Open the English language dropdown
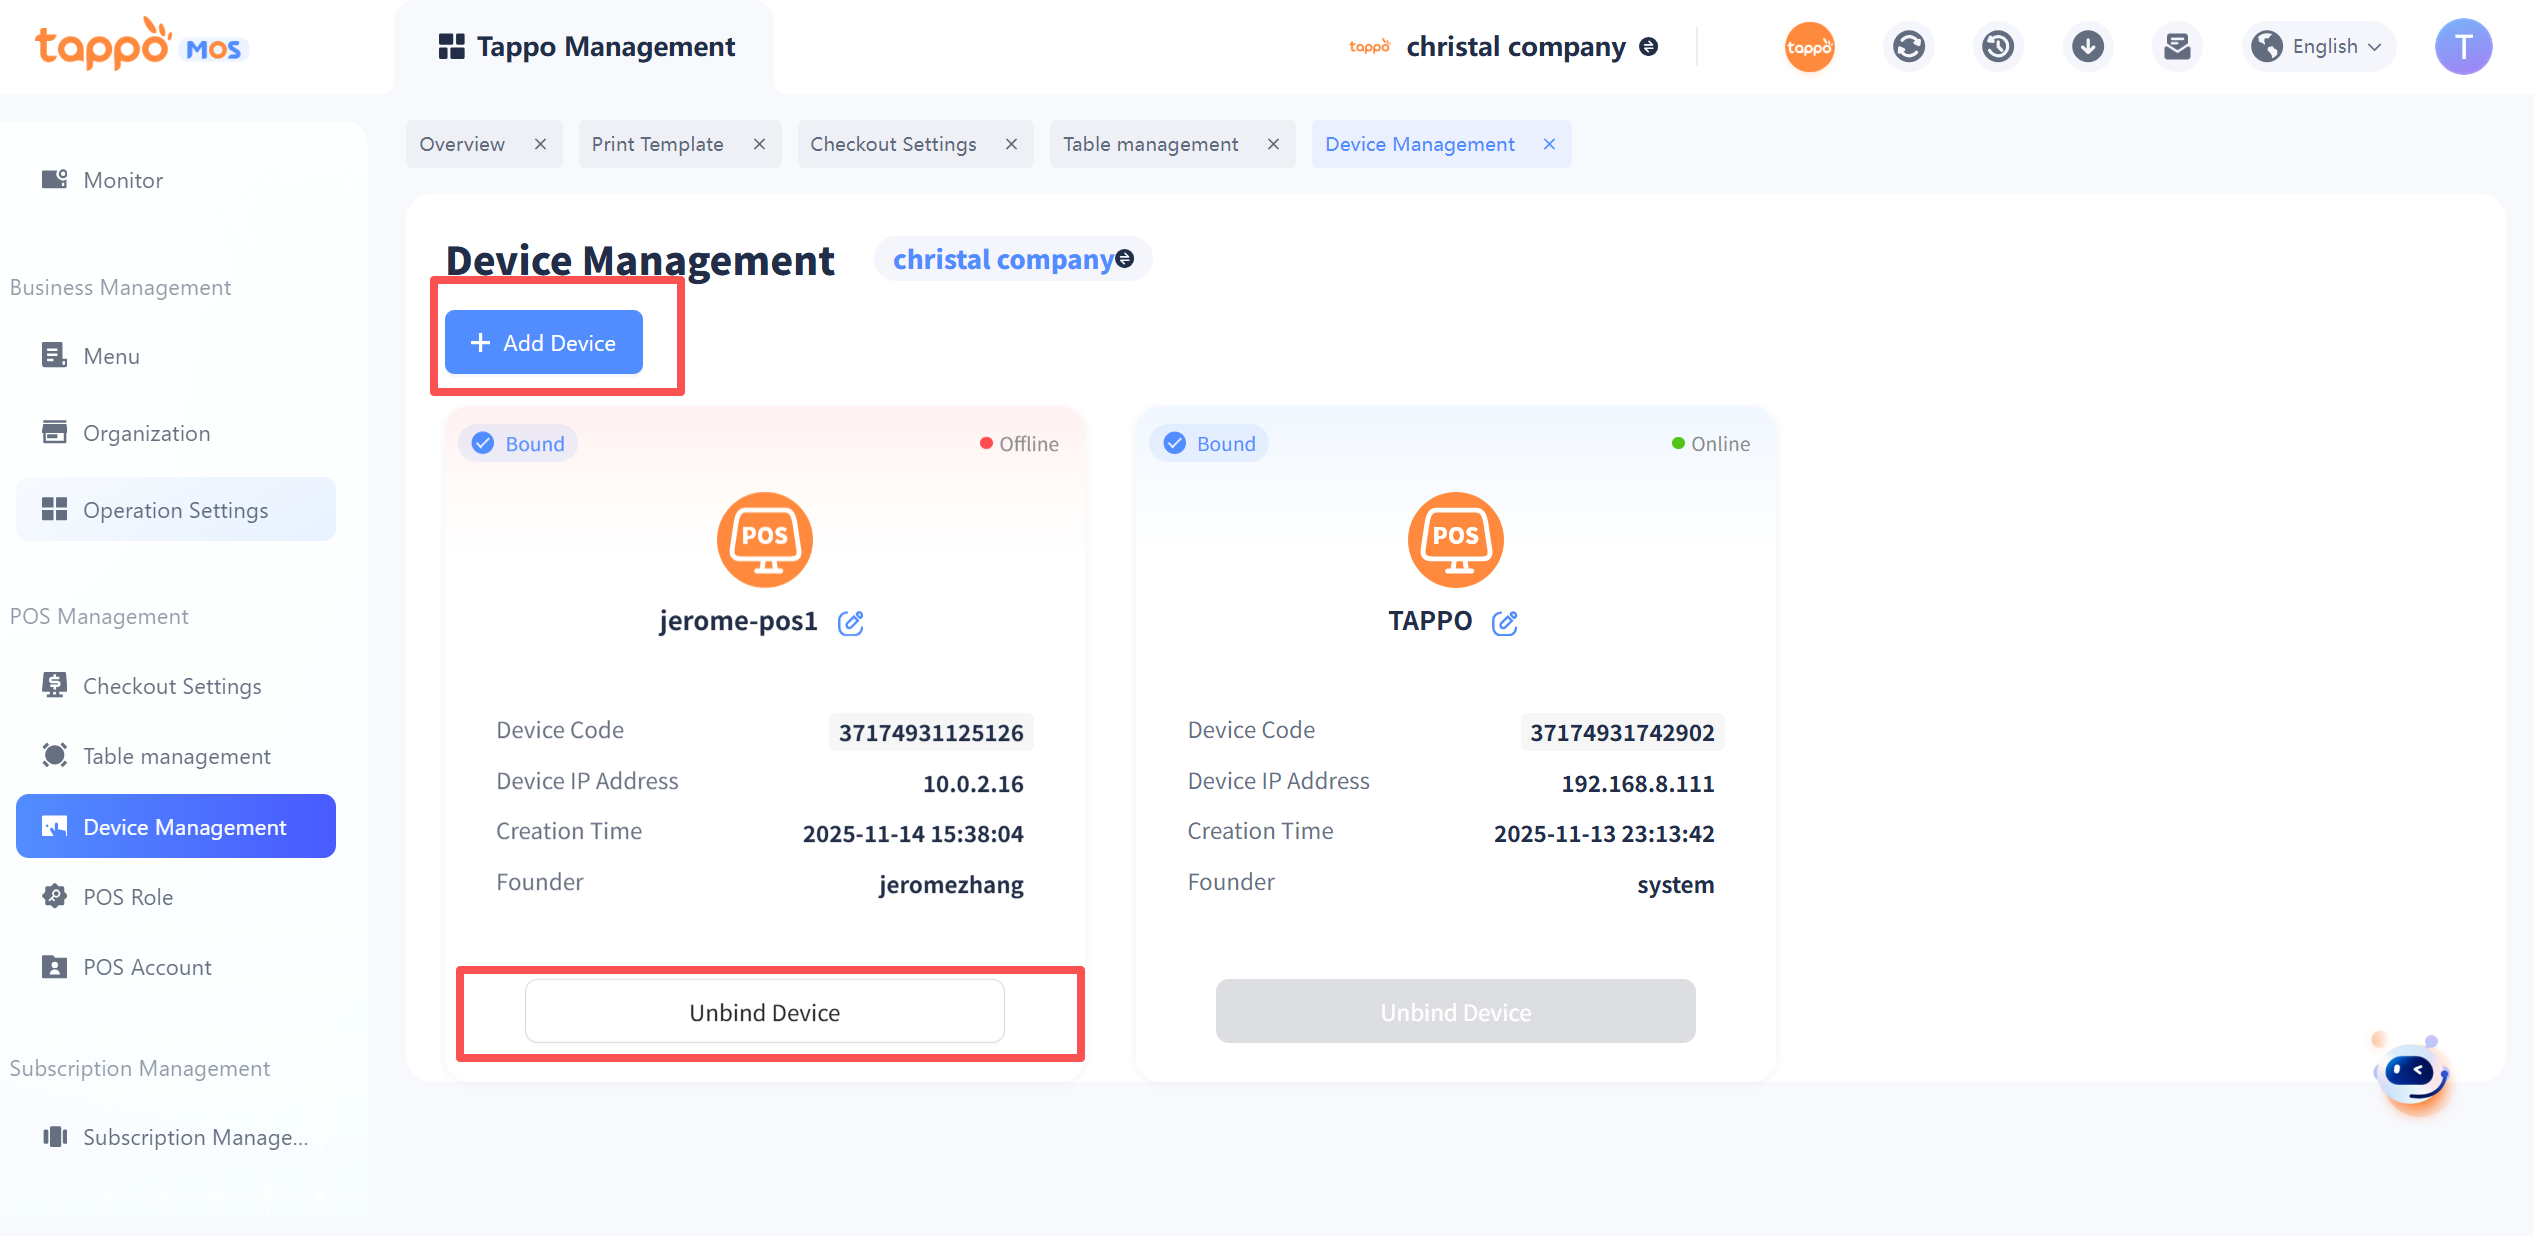 point(2320,47)
